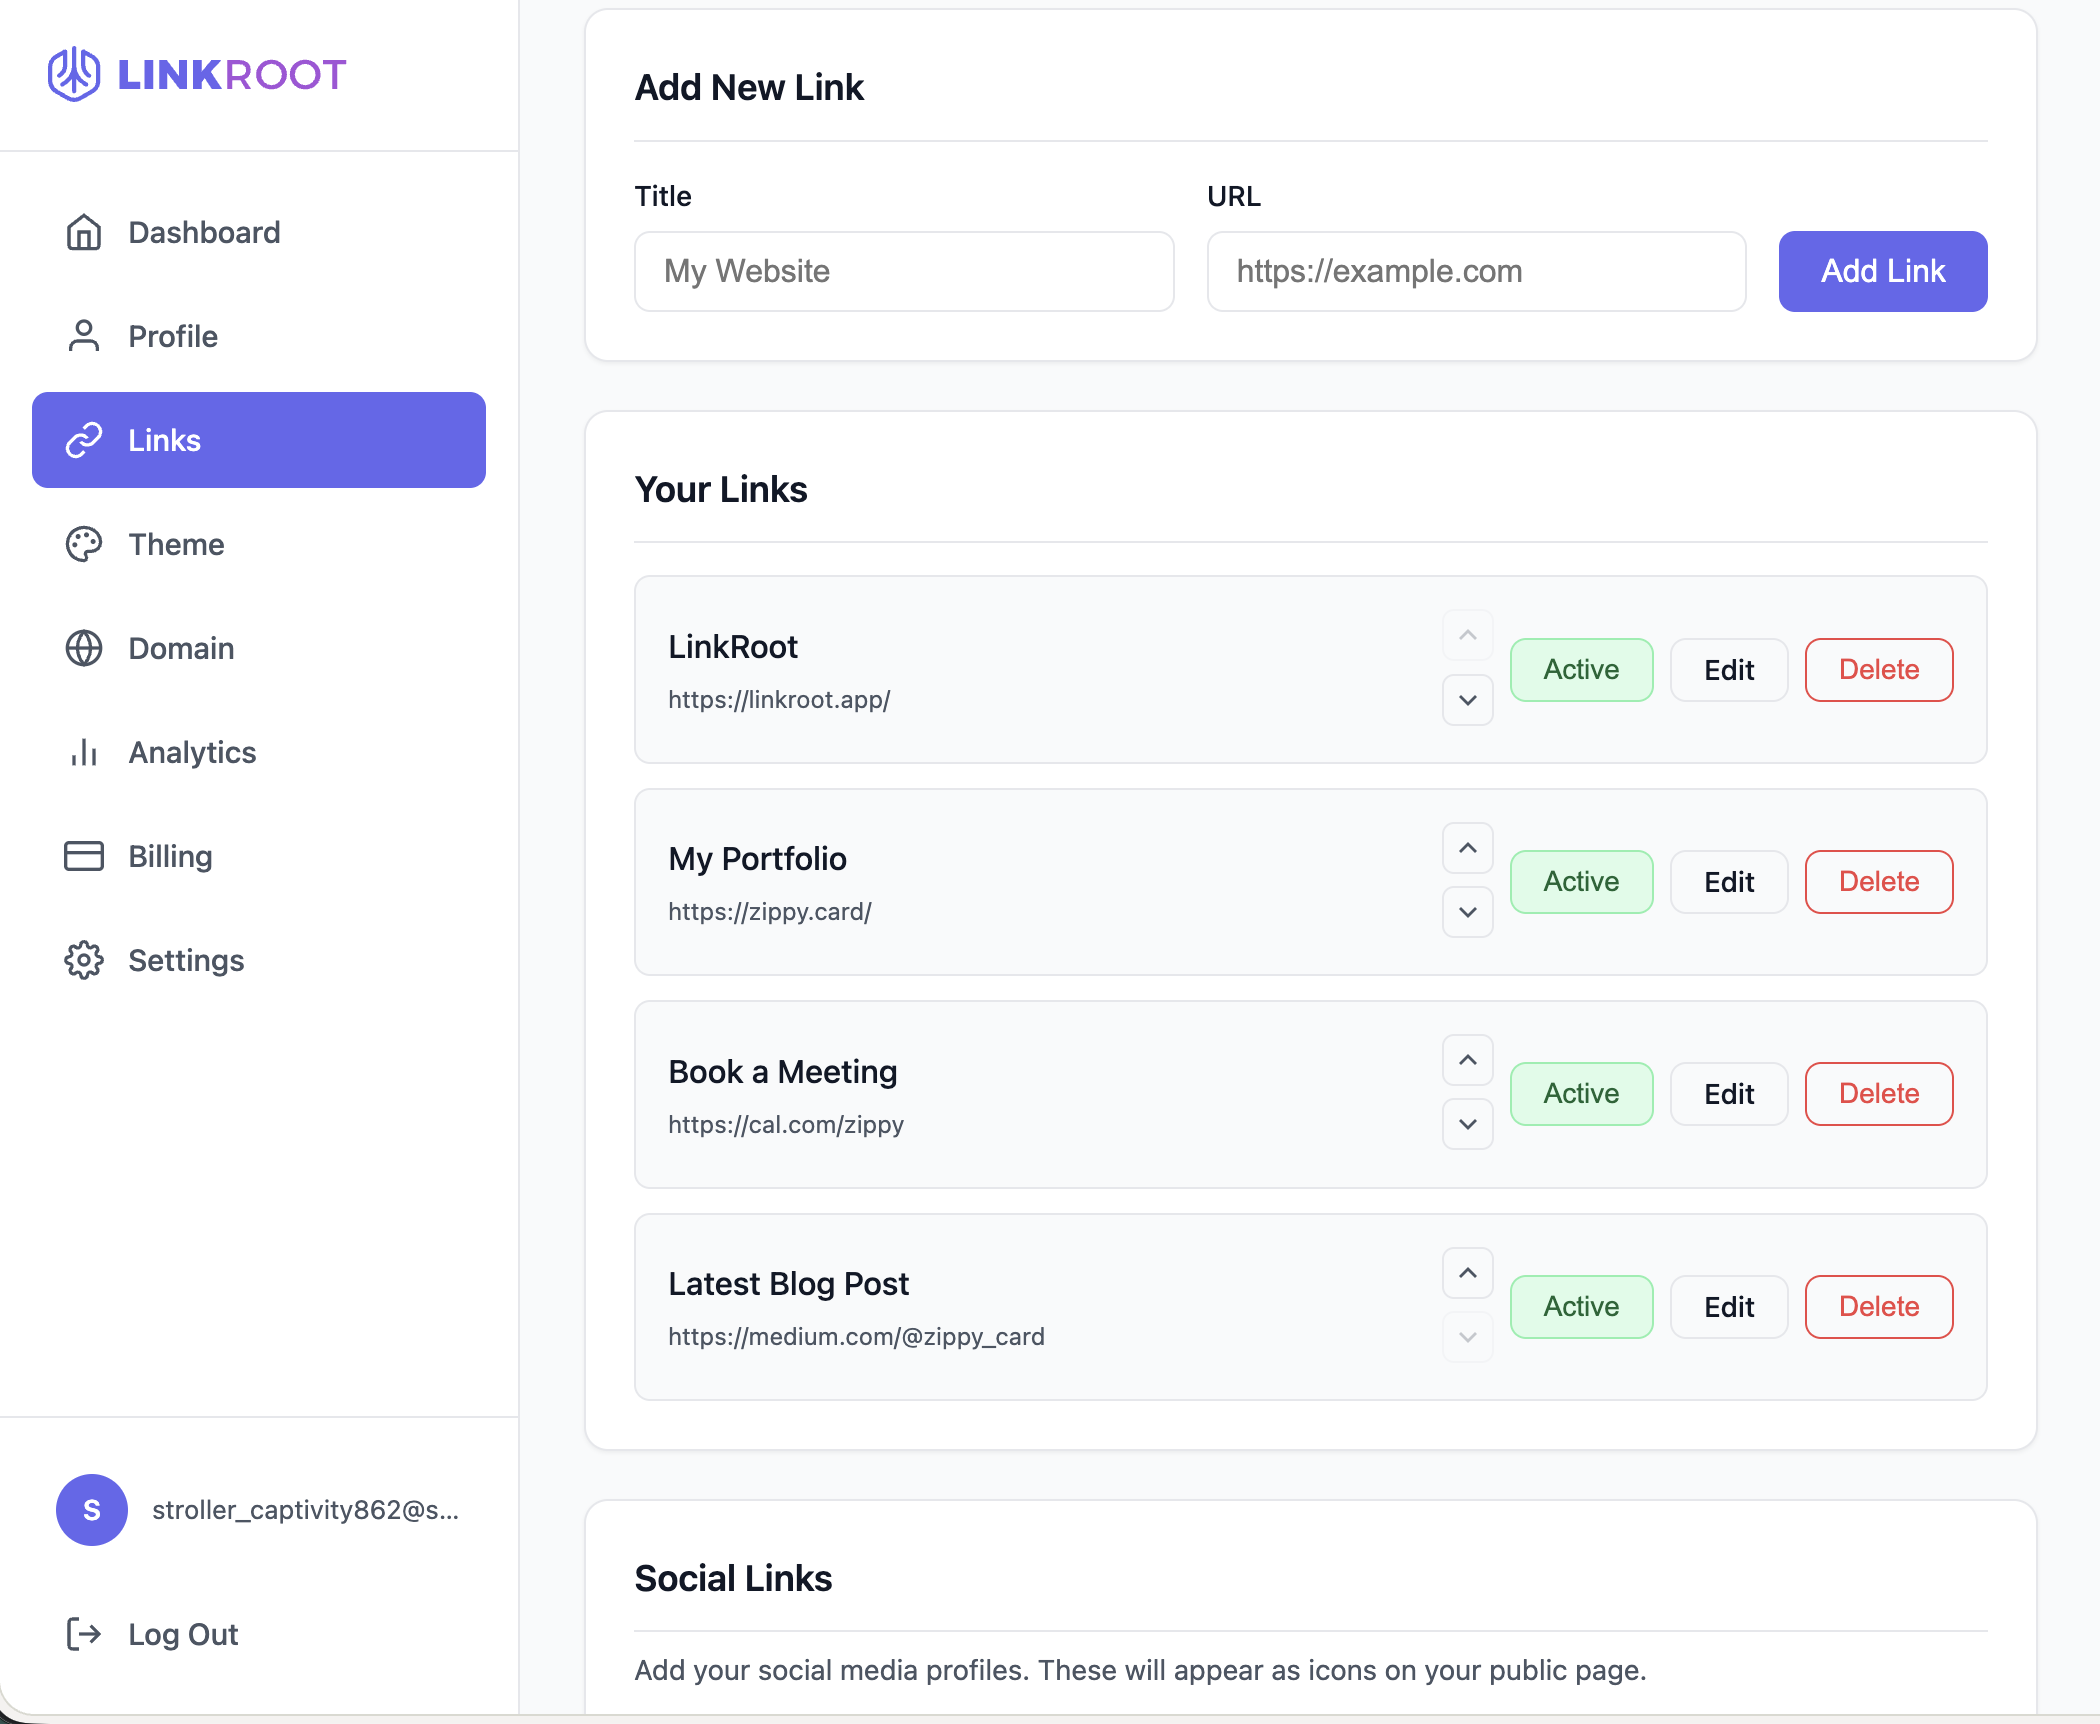Move My Portfolio link up
The image size is (2100, 1724).
click(x=1468, y=848)
